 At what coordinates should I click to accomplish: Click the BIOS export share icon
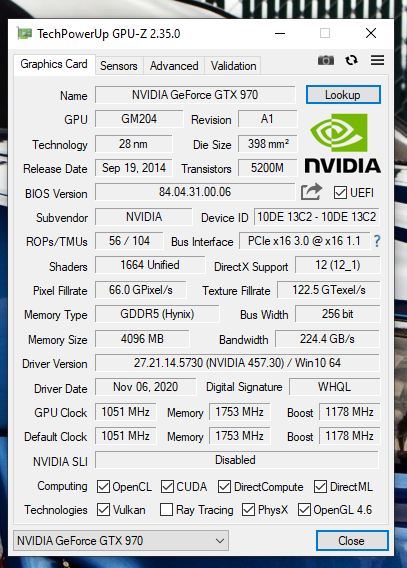pyautogui.click(x=311, y=192)
